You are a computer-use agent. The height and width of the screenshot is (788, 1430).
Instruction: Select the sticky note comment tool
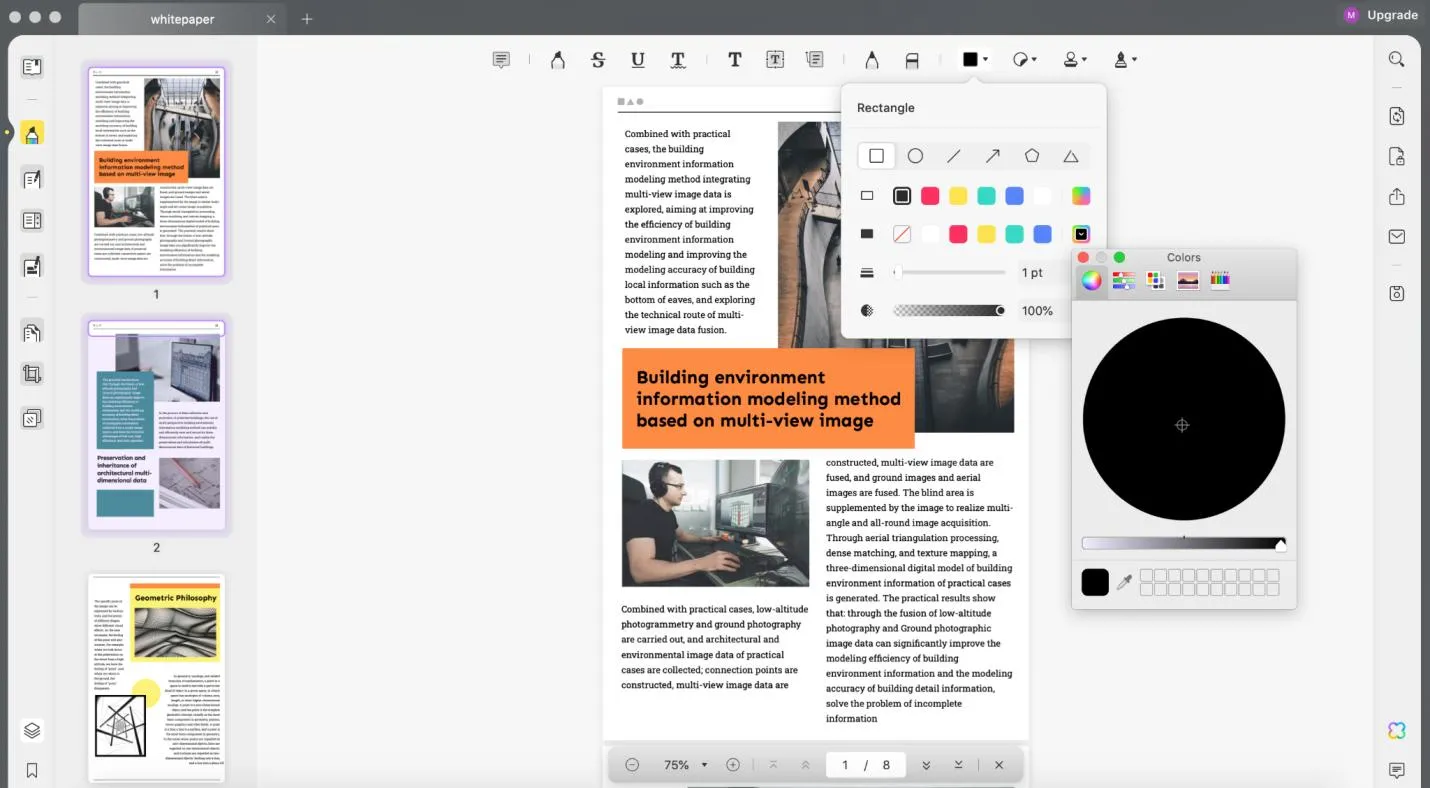pos(501,59)
